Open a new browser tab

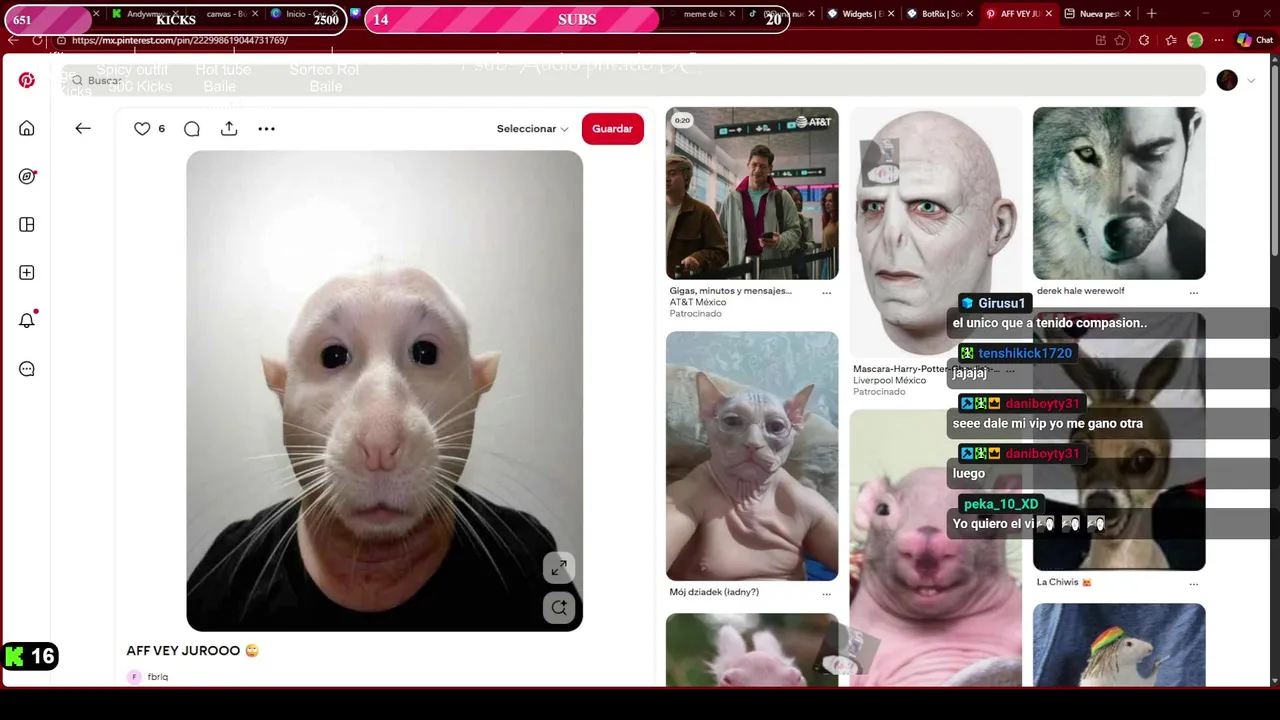[1151, 14]
